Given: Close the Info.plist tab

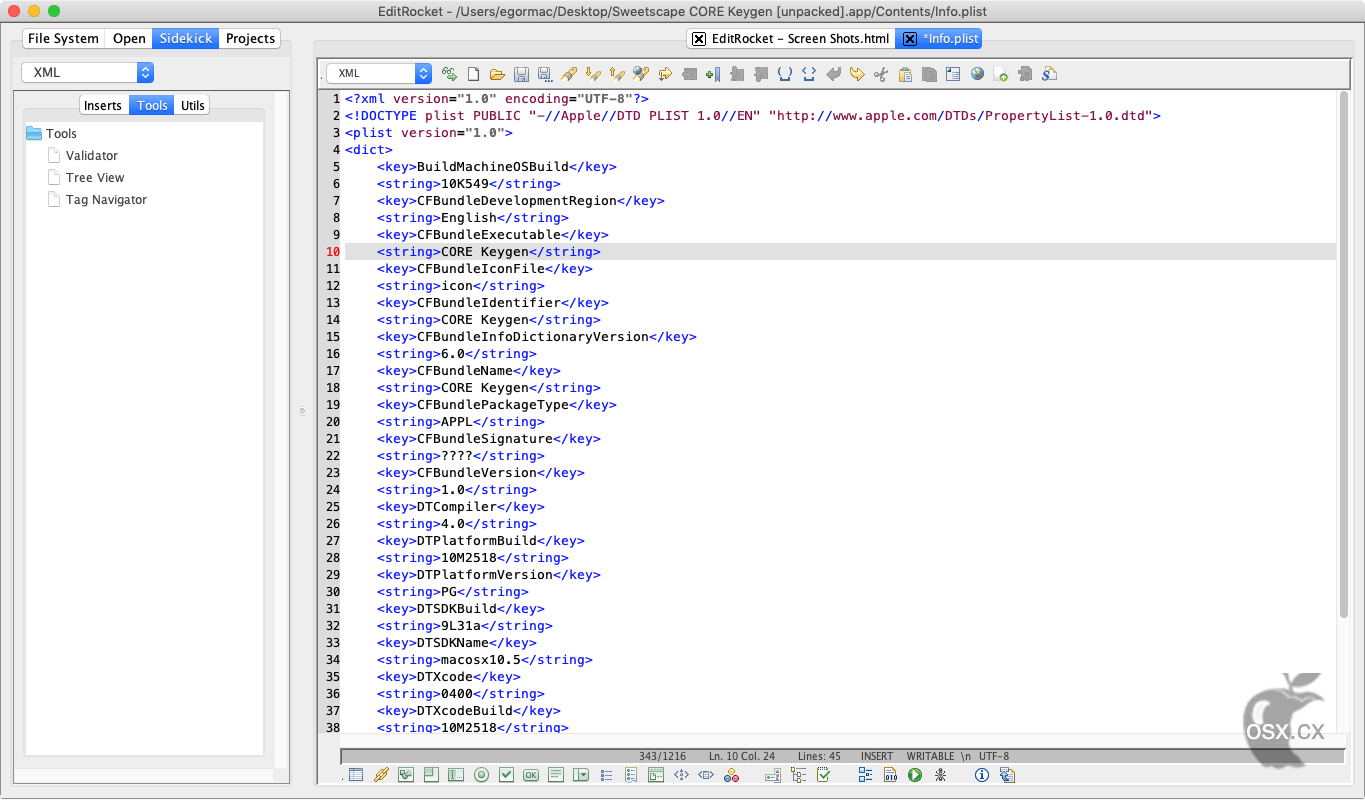Looking at the screenshot, I should tap(910, 39).
